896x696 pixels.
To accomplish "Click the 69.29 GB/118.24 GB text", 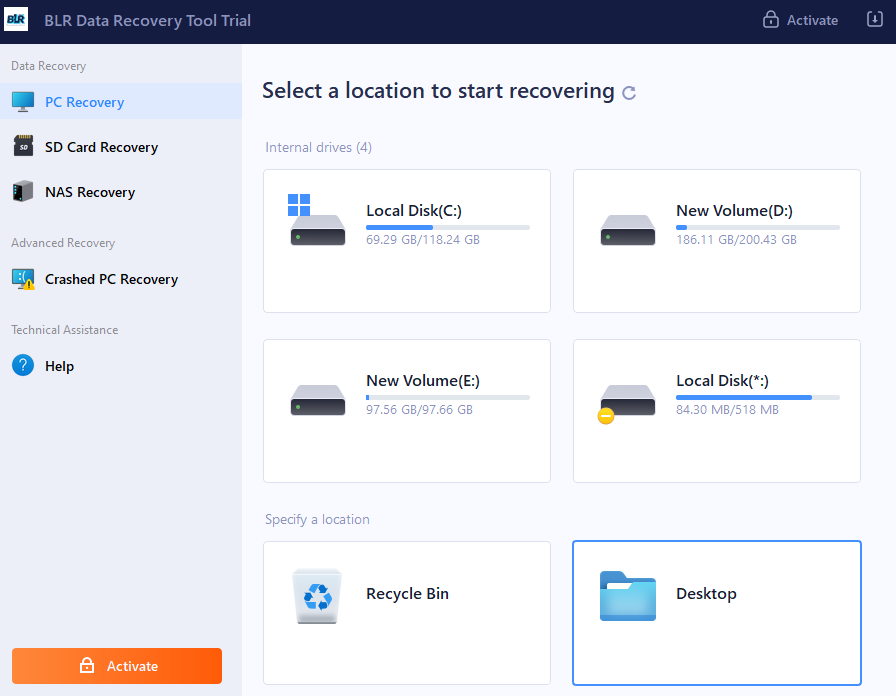I will point(423,239).
